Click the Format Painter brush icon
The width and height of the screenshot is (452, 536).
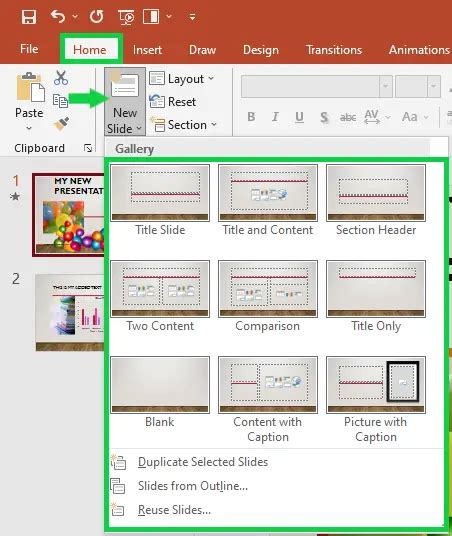(62, 124)
